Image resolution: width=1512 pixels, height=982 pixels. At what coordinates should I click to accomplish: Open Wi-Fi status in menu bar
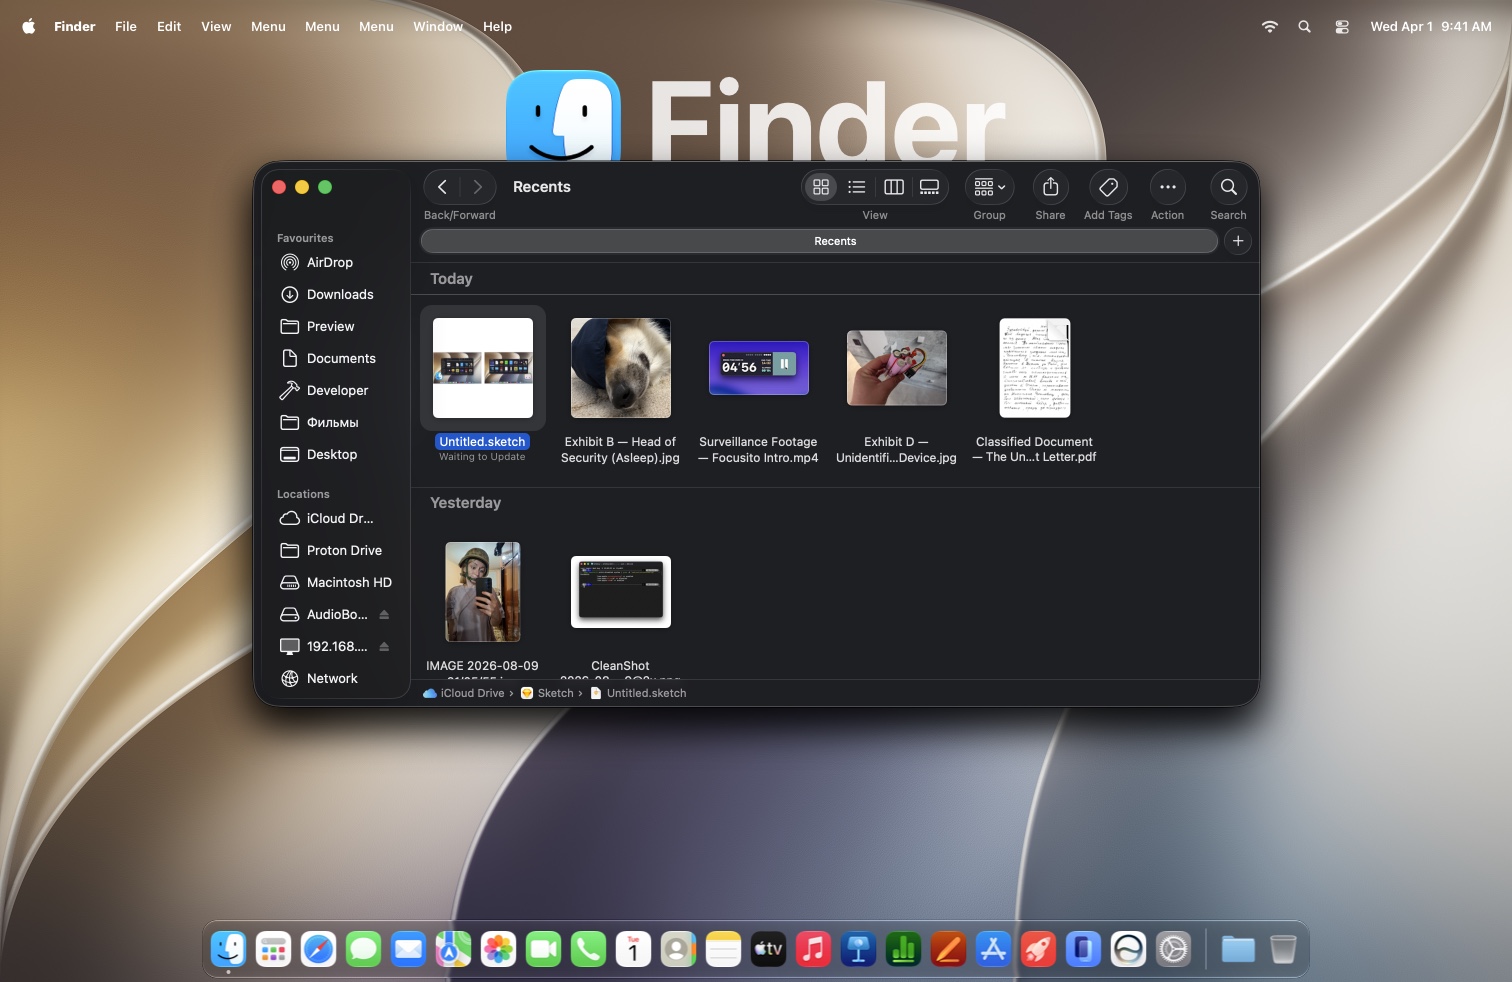[x=1270, y=27]
